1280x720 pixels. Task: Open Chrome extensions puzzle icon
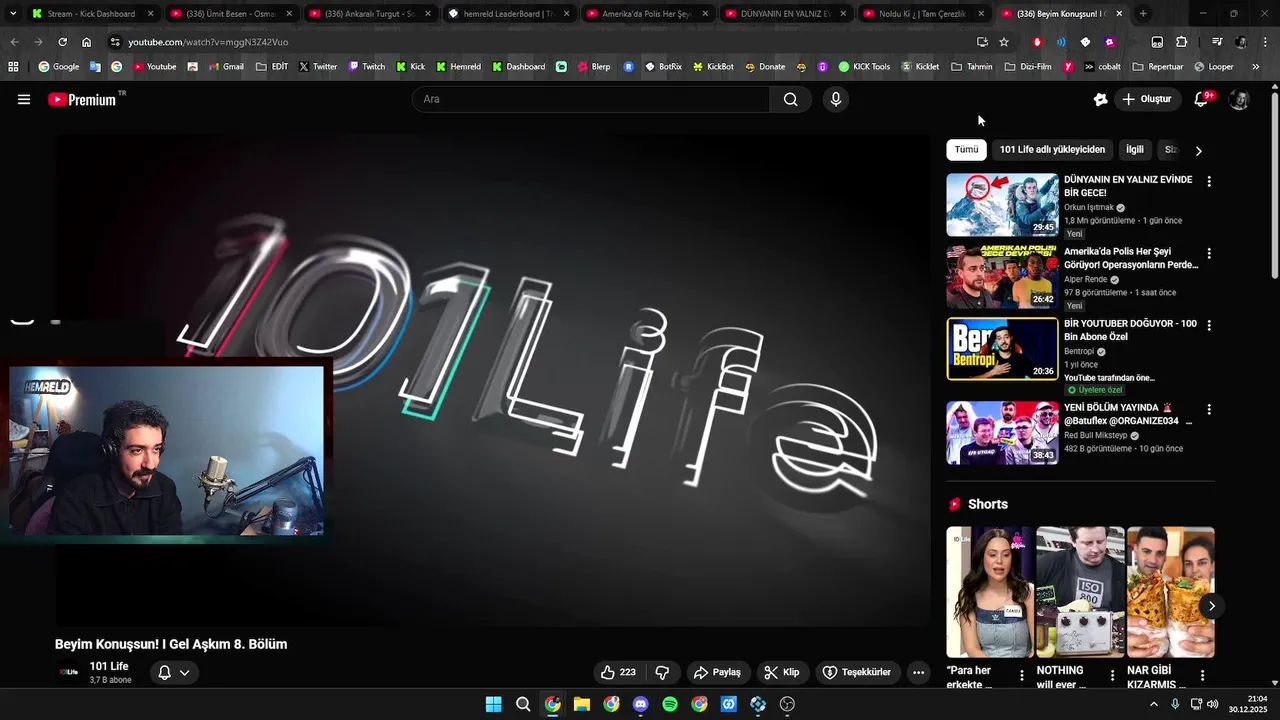pos(1182,42)
